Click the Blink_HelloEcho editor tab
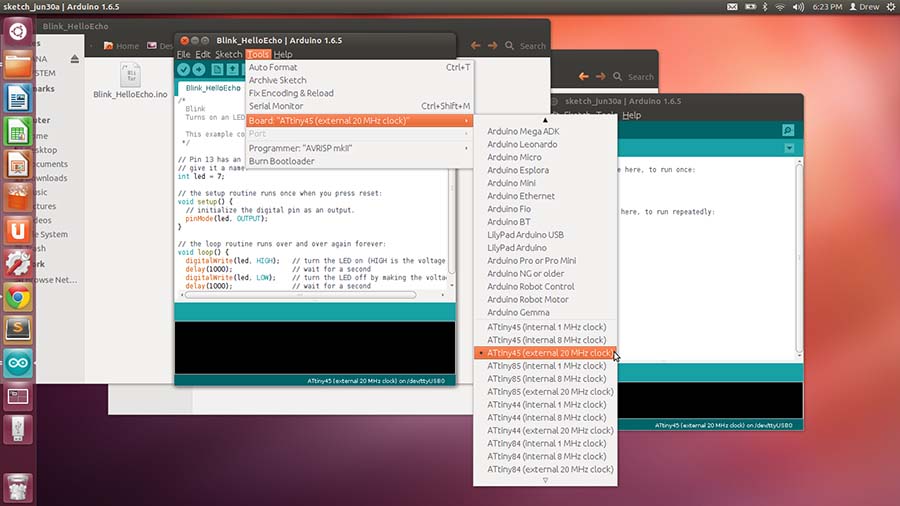 click(x=213, y=88)
